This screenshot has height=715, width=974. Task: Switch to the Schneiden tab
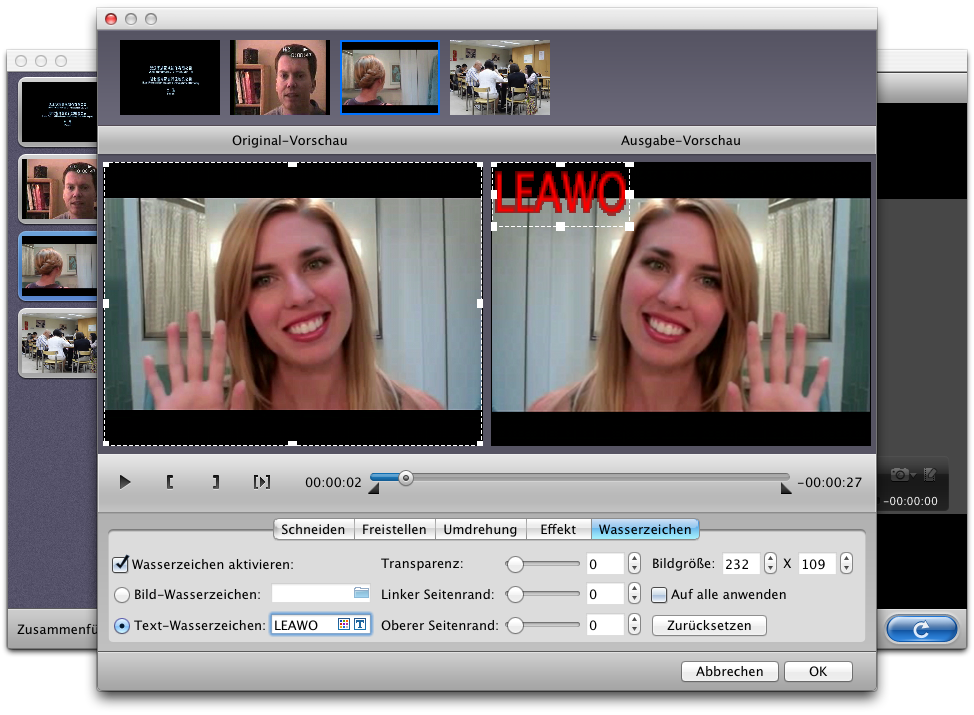pos(314,530)
